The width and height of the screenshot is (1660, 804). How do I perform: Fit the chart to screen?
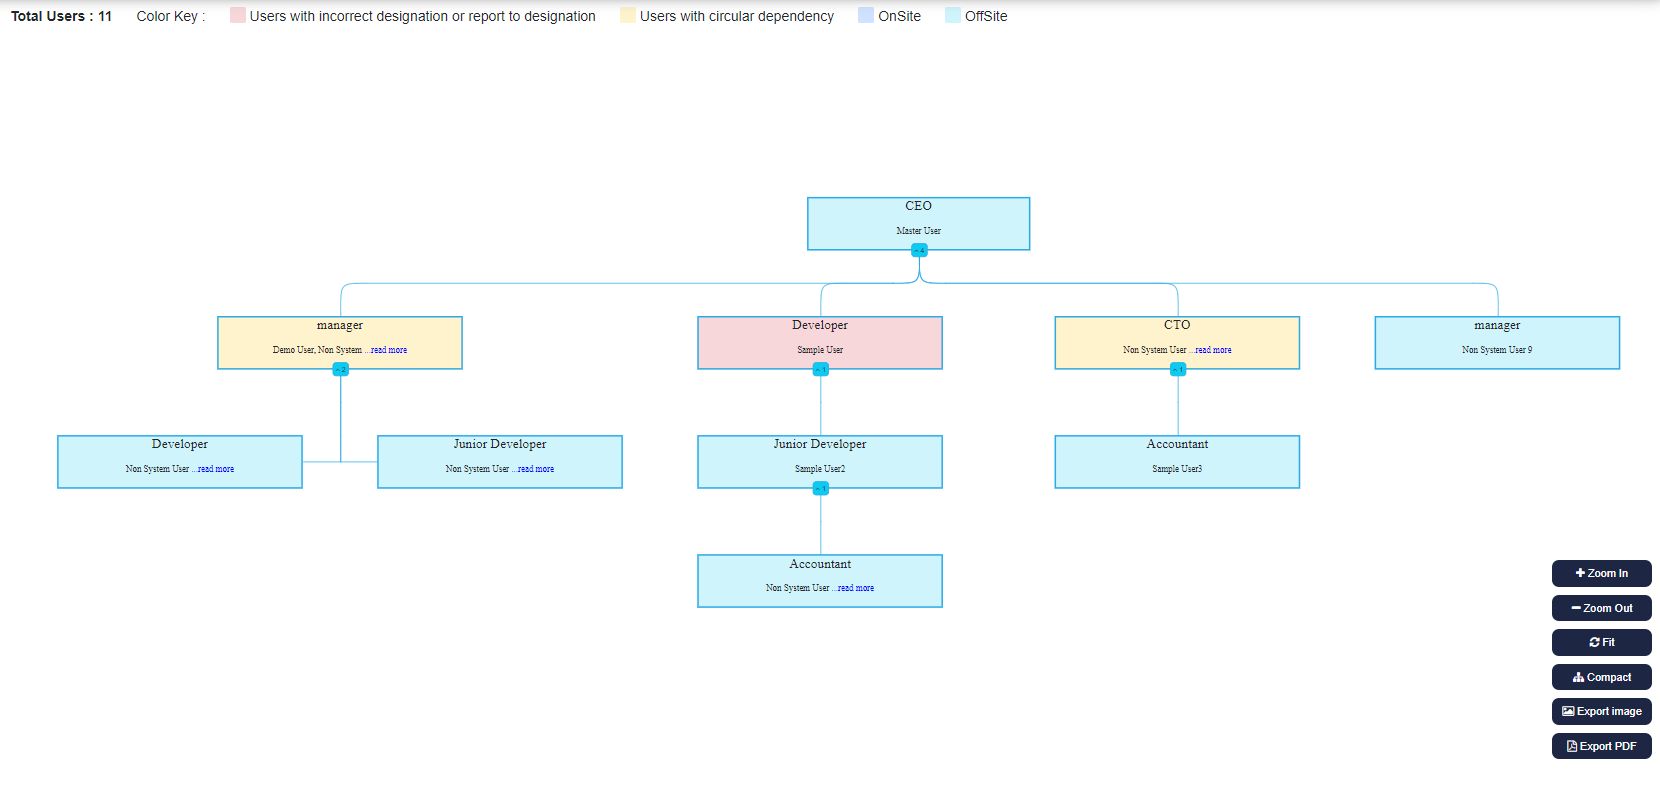pyautogui.click(x=1601, y=642)
